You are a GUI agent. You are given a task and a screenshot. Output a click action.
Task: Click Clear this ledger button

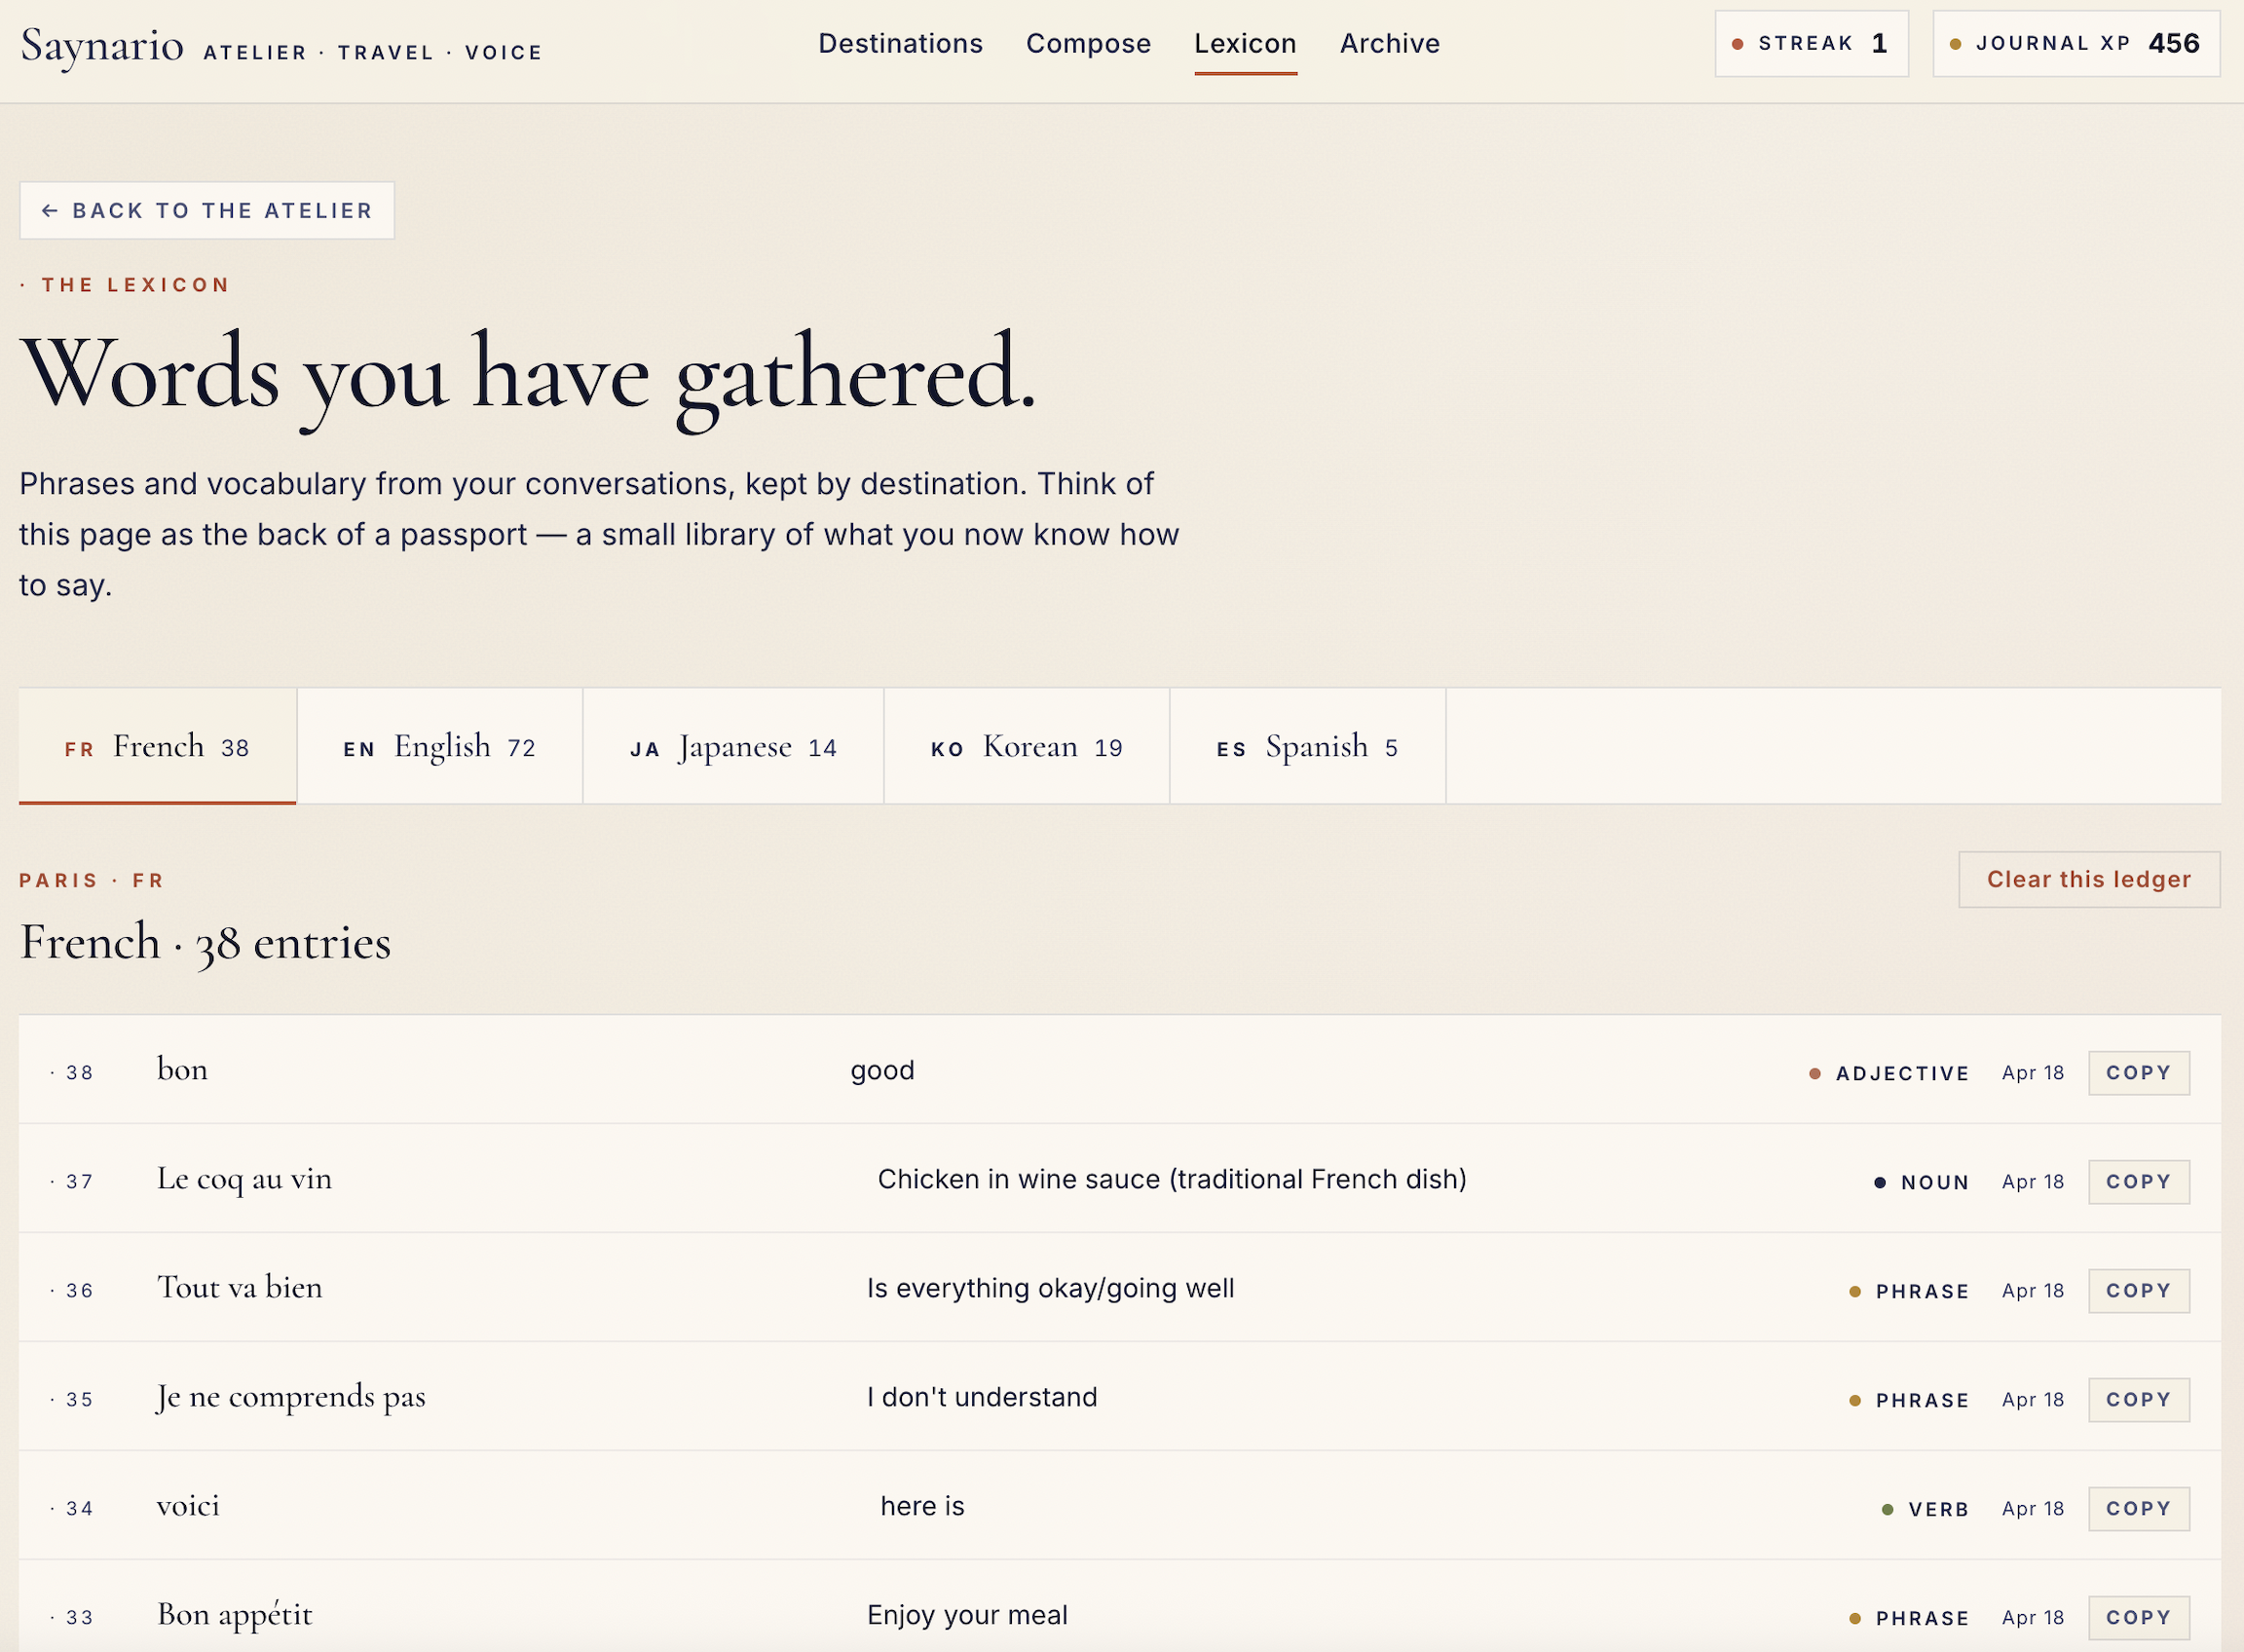point(2088,880)
